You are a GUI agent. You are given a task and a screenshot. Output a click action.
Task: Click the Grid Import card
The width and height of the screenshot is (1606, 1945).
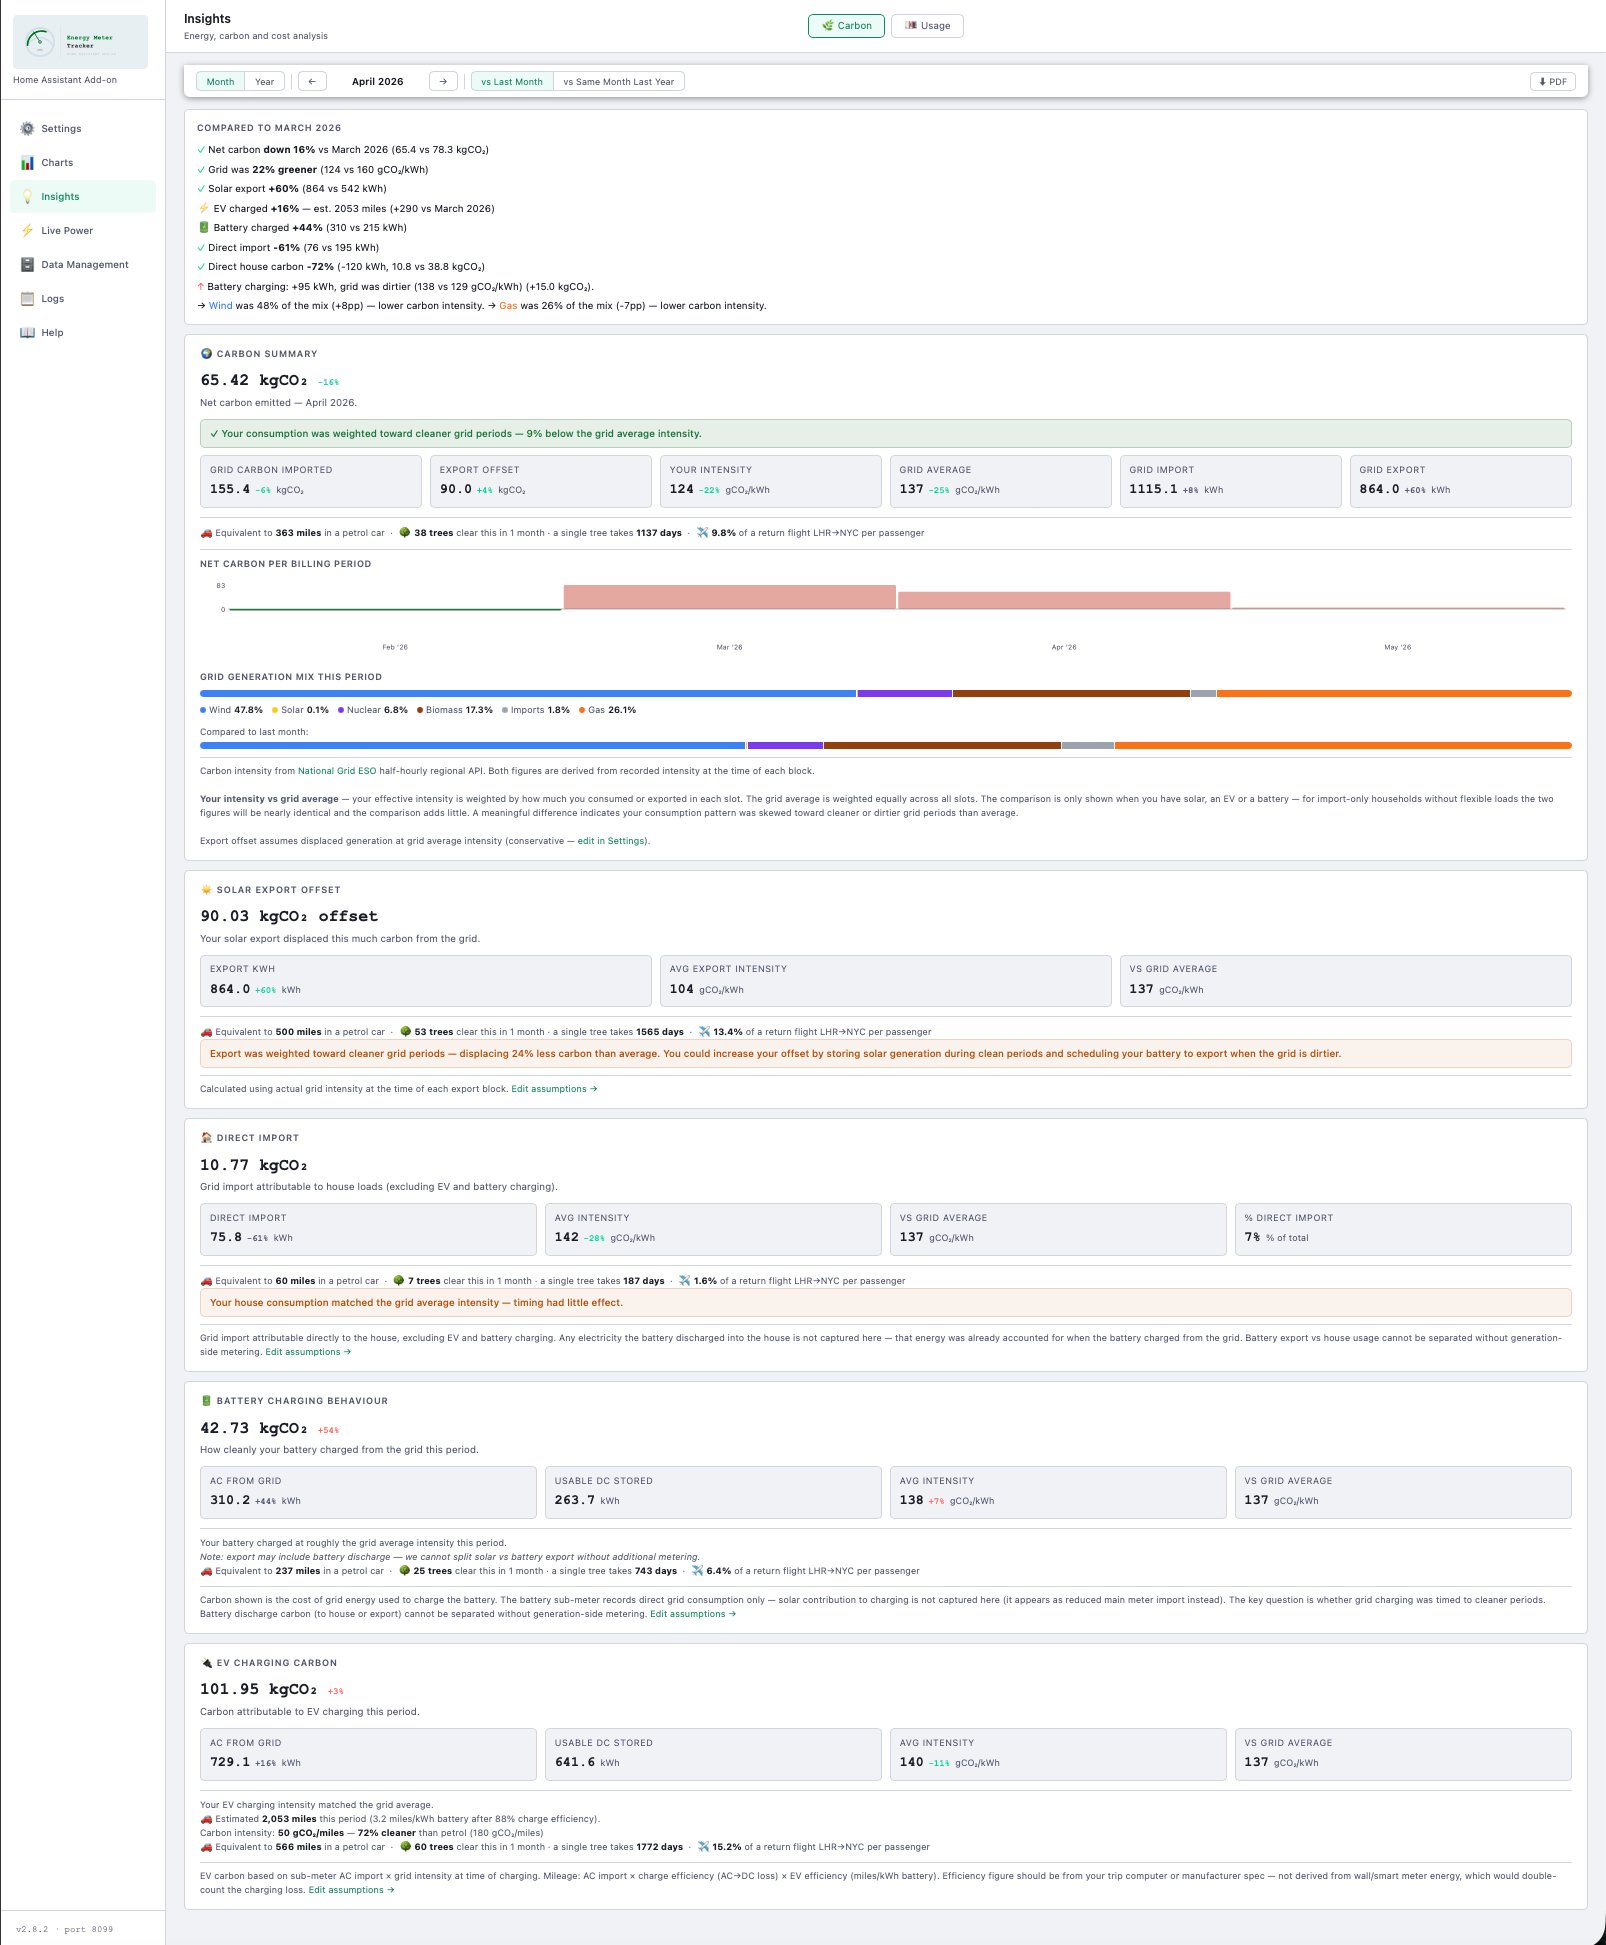coord(1231,481)
